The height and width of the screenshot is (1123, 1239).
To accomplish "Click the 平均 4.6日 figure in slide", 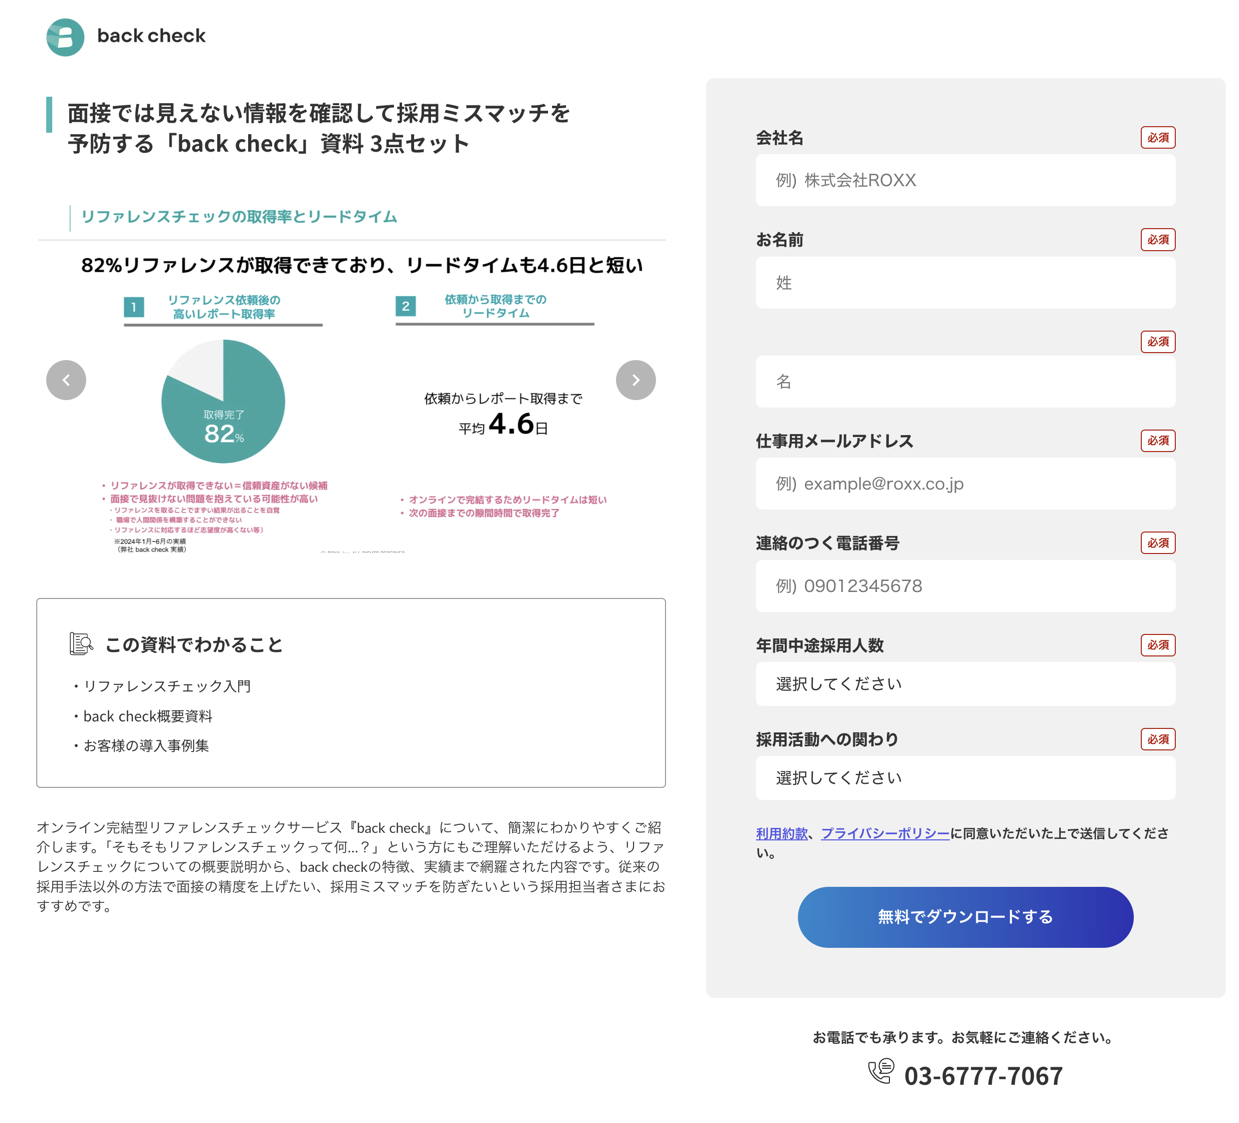I will click(x=503, y=425).
